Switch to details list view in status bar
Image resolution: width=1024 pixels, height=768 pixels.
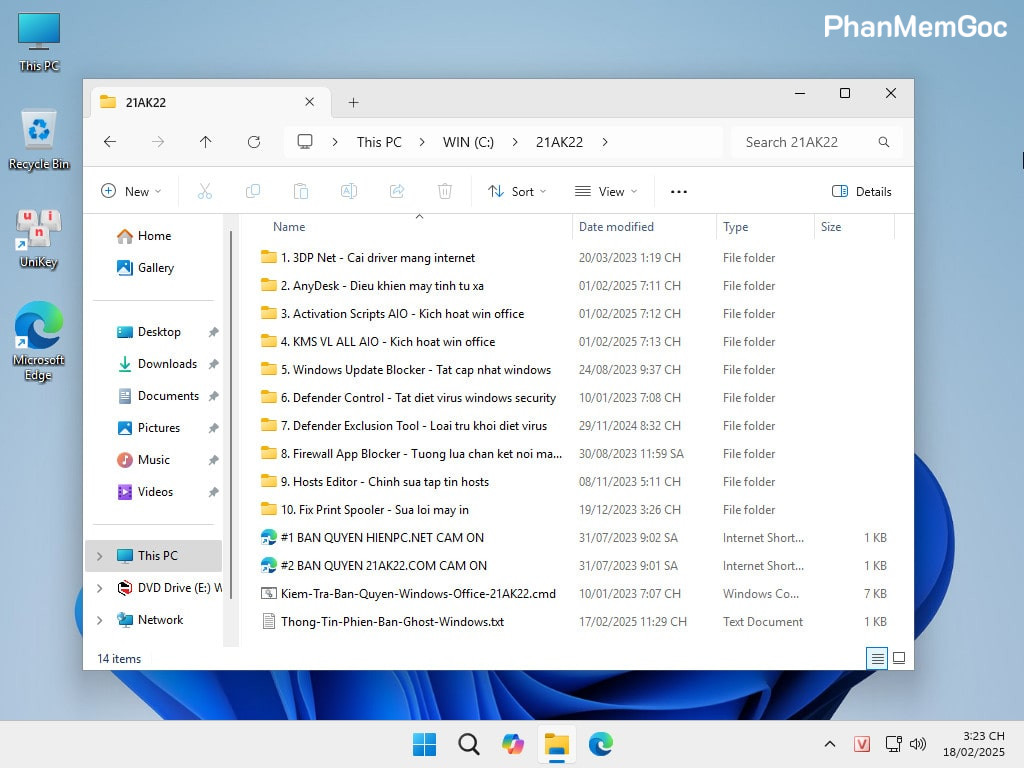coord(877,658)
